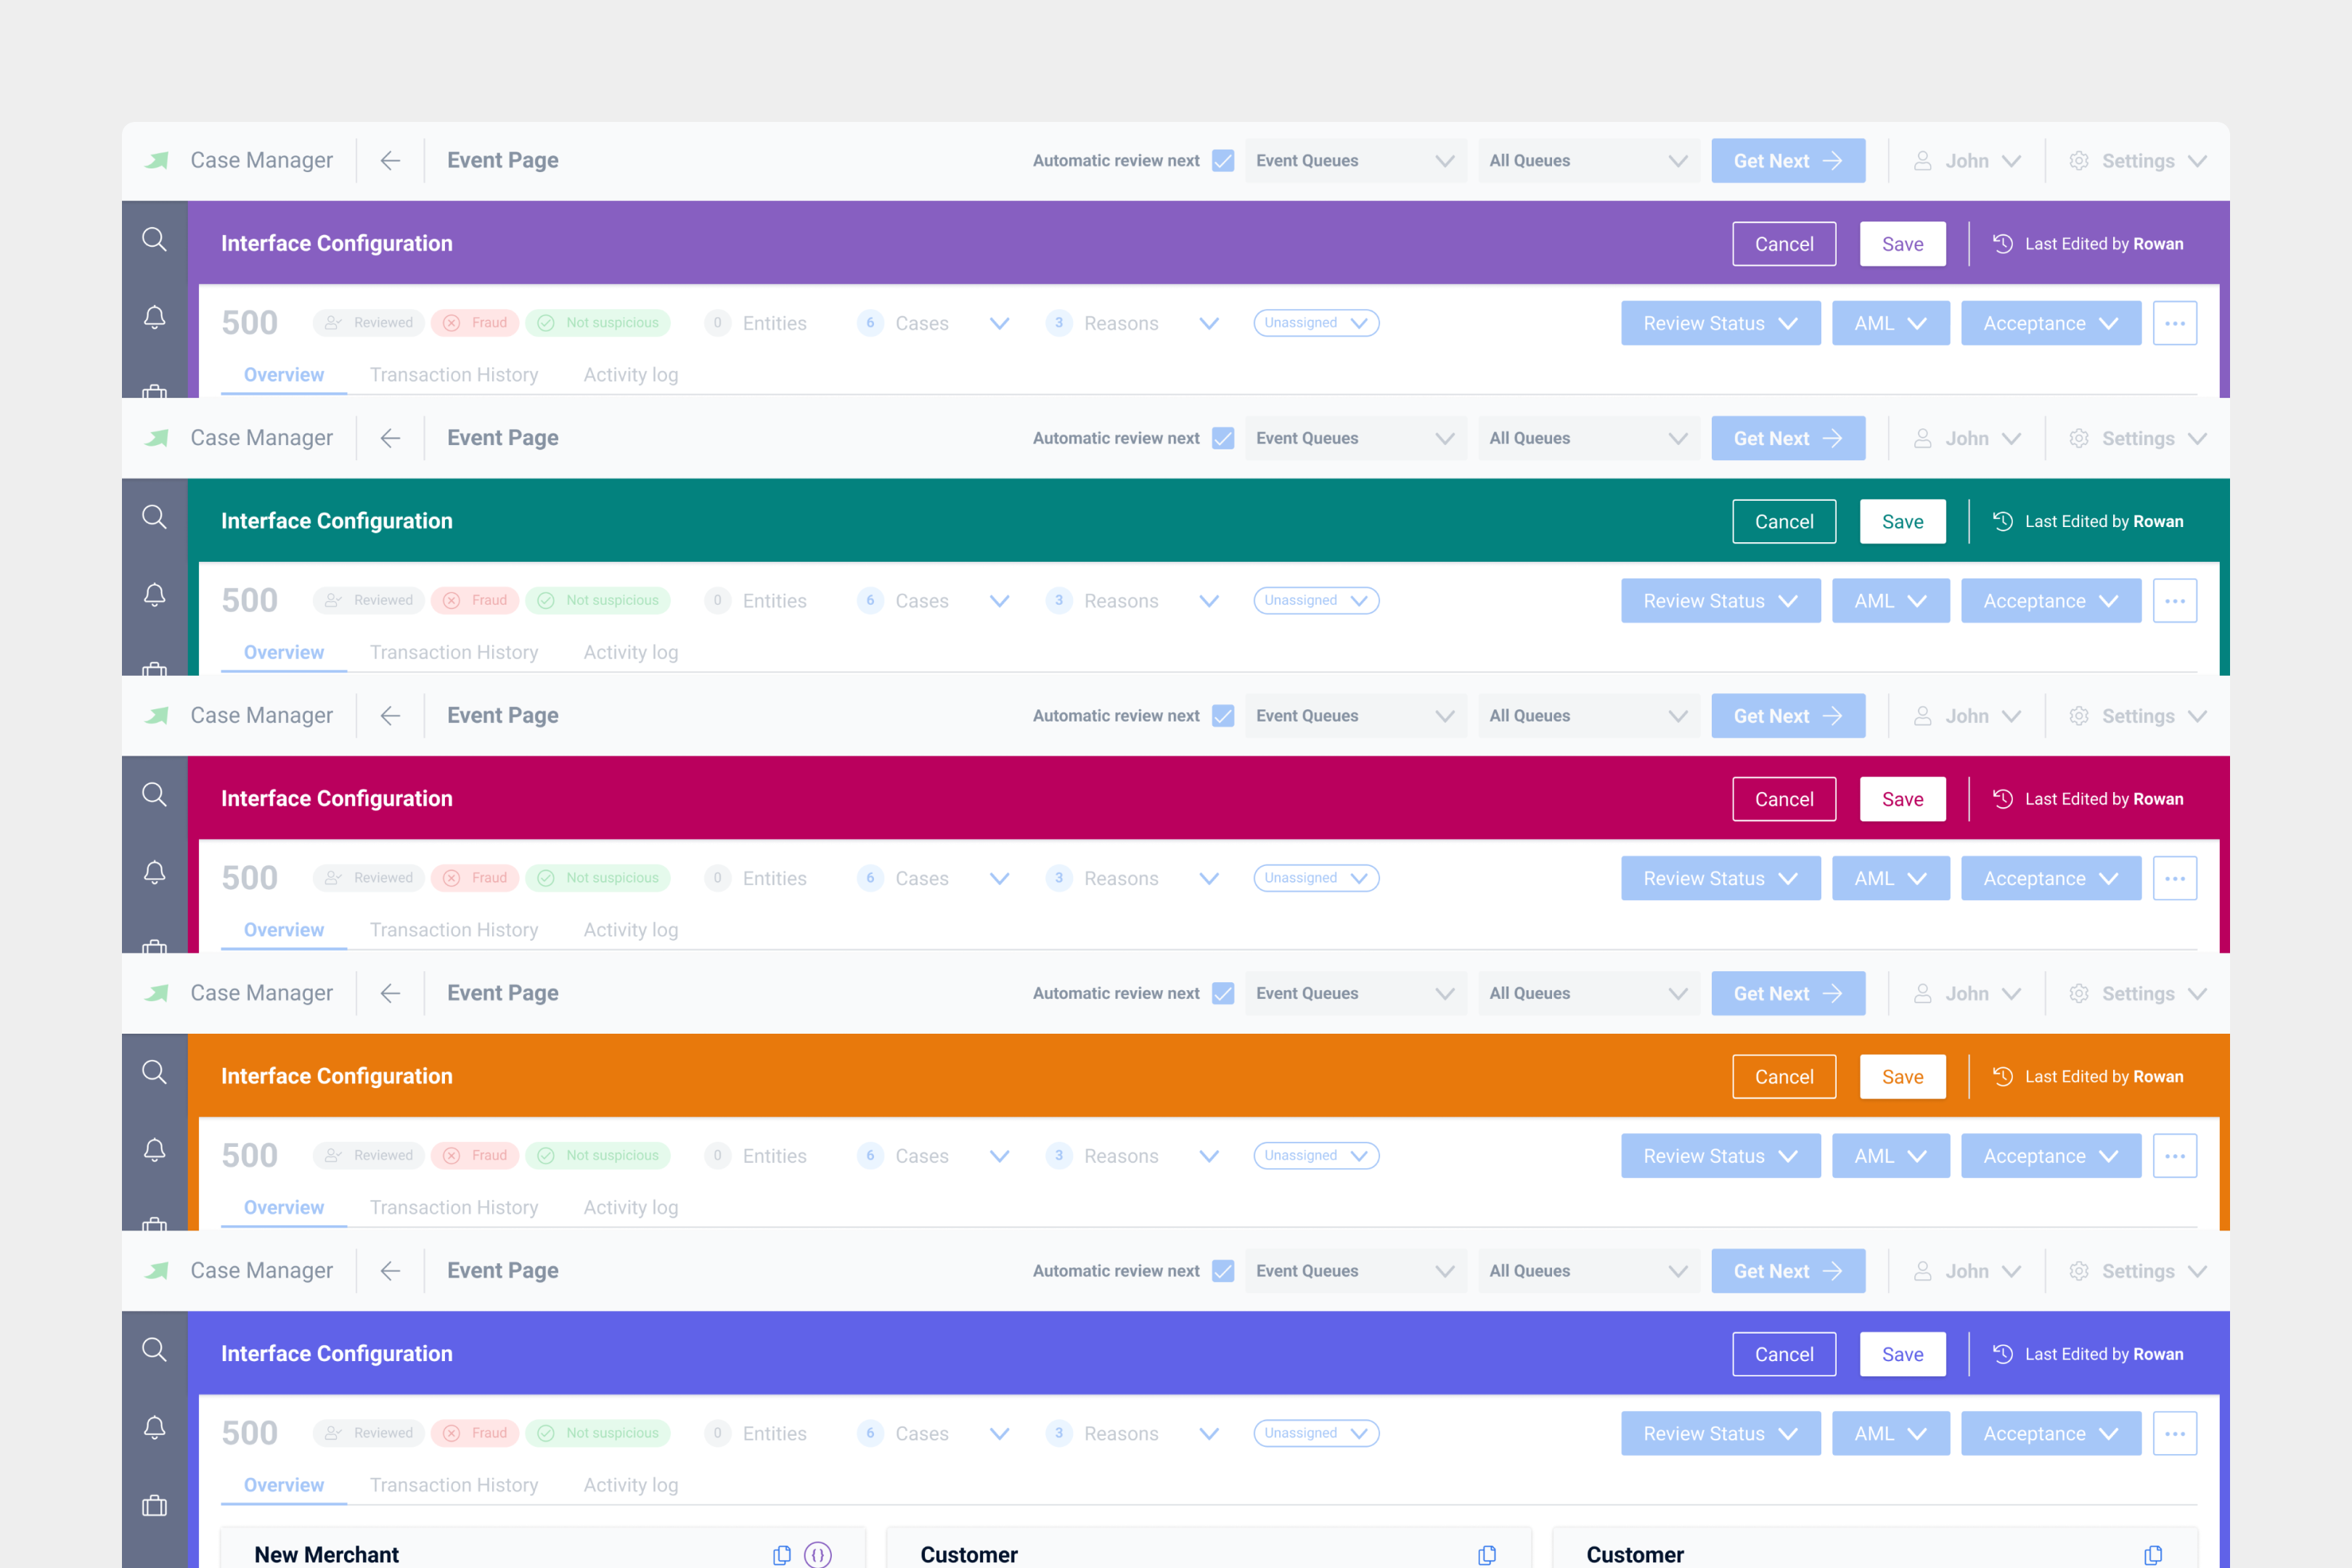Click 'Last Edited by Rowan' in the orange banner
The image size is (2352, 1568).
(2104, 1076)
